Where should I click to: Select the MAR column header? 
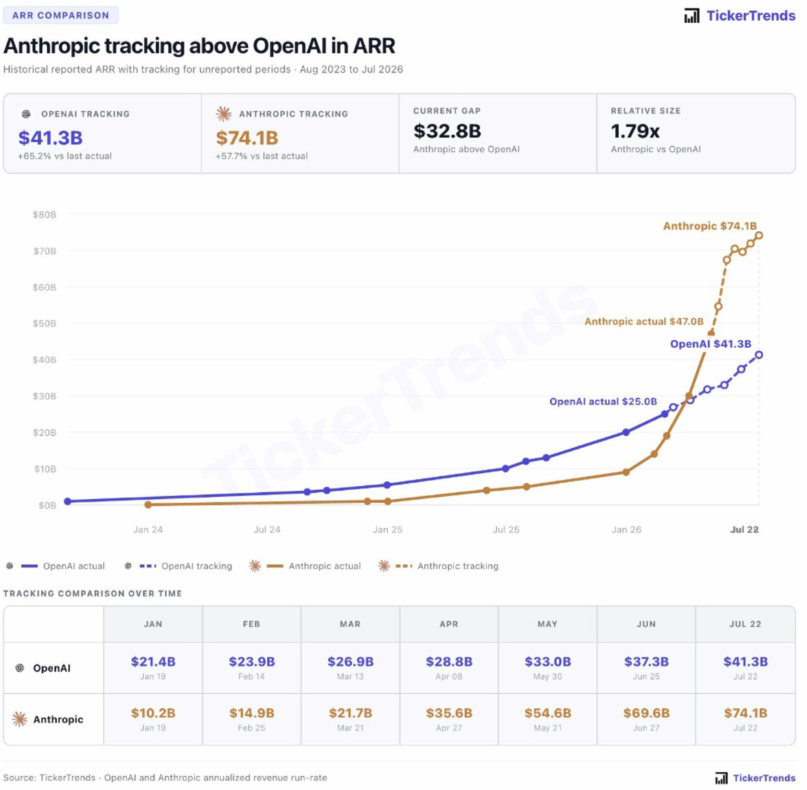(x=350, y=624)
